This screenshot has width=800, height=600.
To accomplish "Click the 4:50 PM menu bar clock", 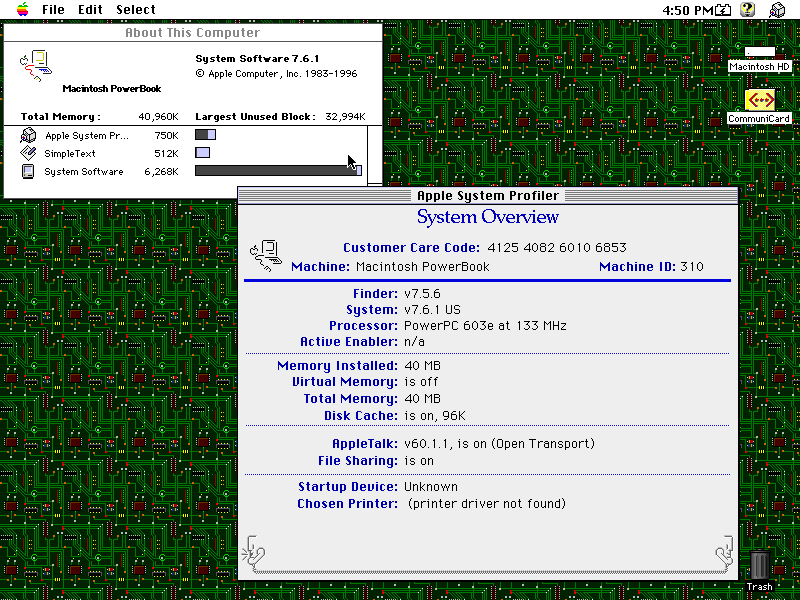I will 687,10.
